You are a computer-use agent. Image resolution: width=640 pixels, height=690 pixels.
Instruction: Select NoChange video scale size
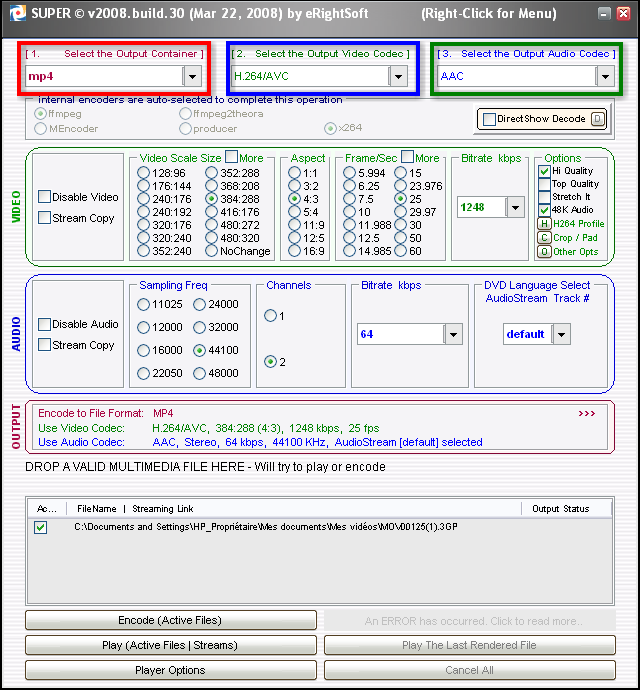[x=211, y=251]
